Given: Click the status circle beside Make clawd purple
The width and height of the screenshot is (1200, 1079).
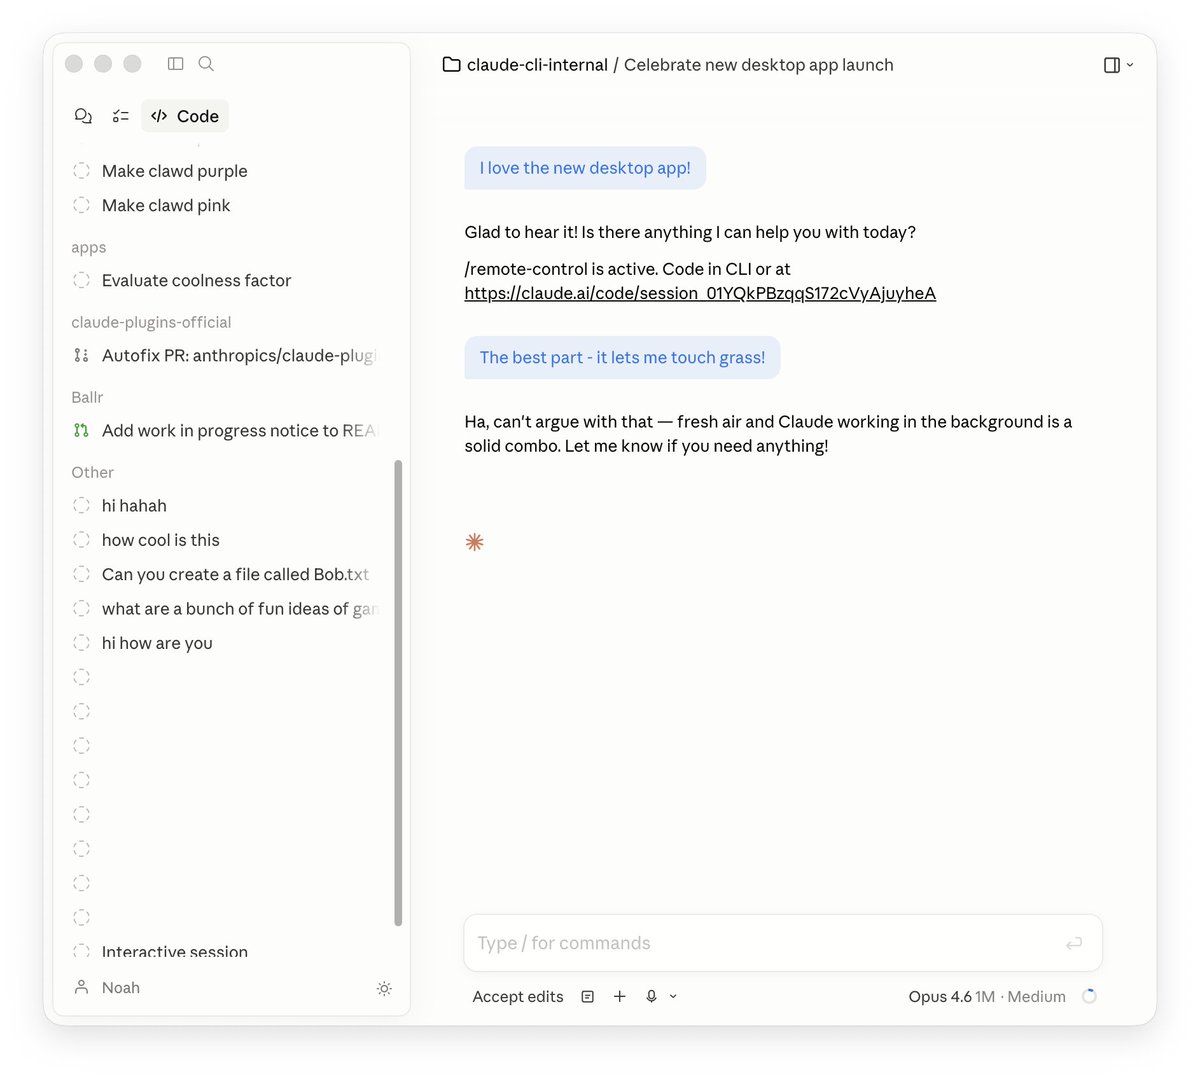Looking at the screenshot, I should pos(82,171).
